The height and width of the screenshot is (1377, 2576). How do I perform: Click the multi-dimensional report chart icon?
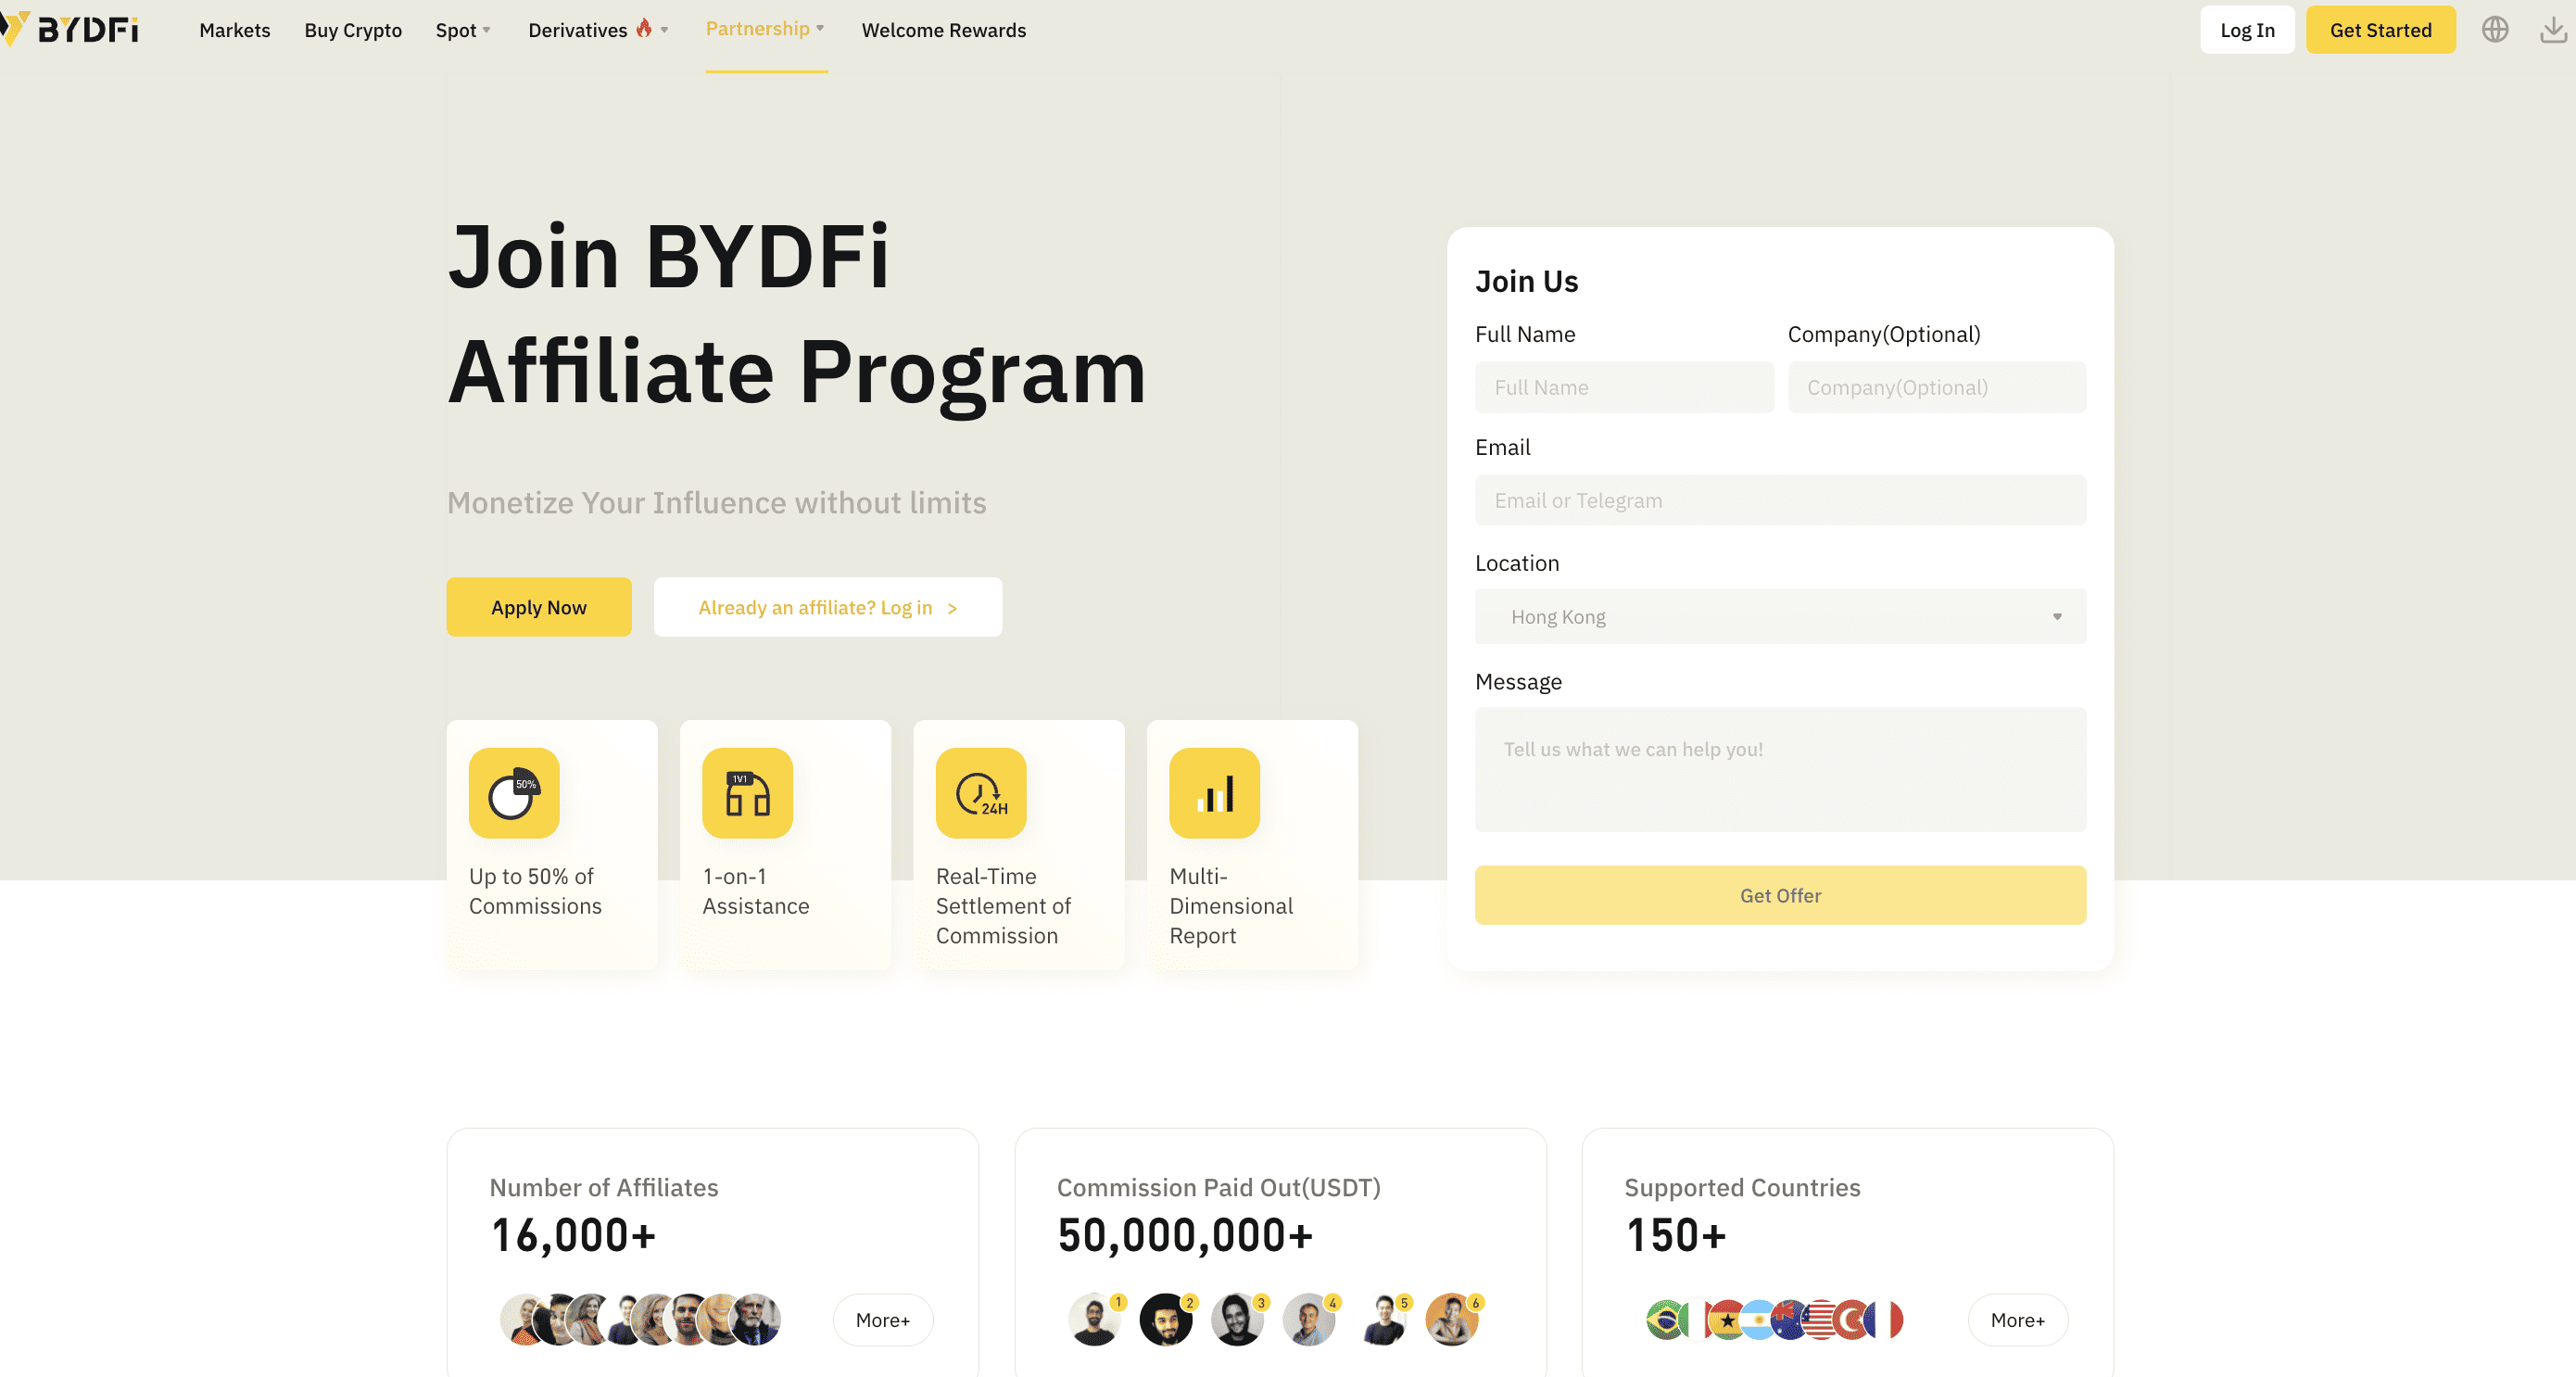click(1214, 793)
